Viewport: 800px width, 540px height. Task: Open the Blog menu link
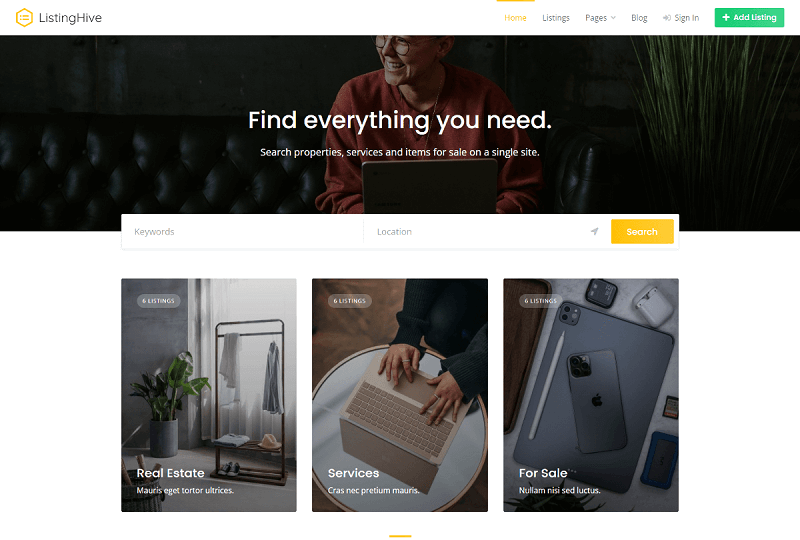pyautogui.click(x=639, y=18)
